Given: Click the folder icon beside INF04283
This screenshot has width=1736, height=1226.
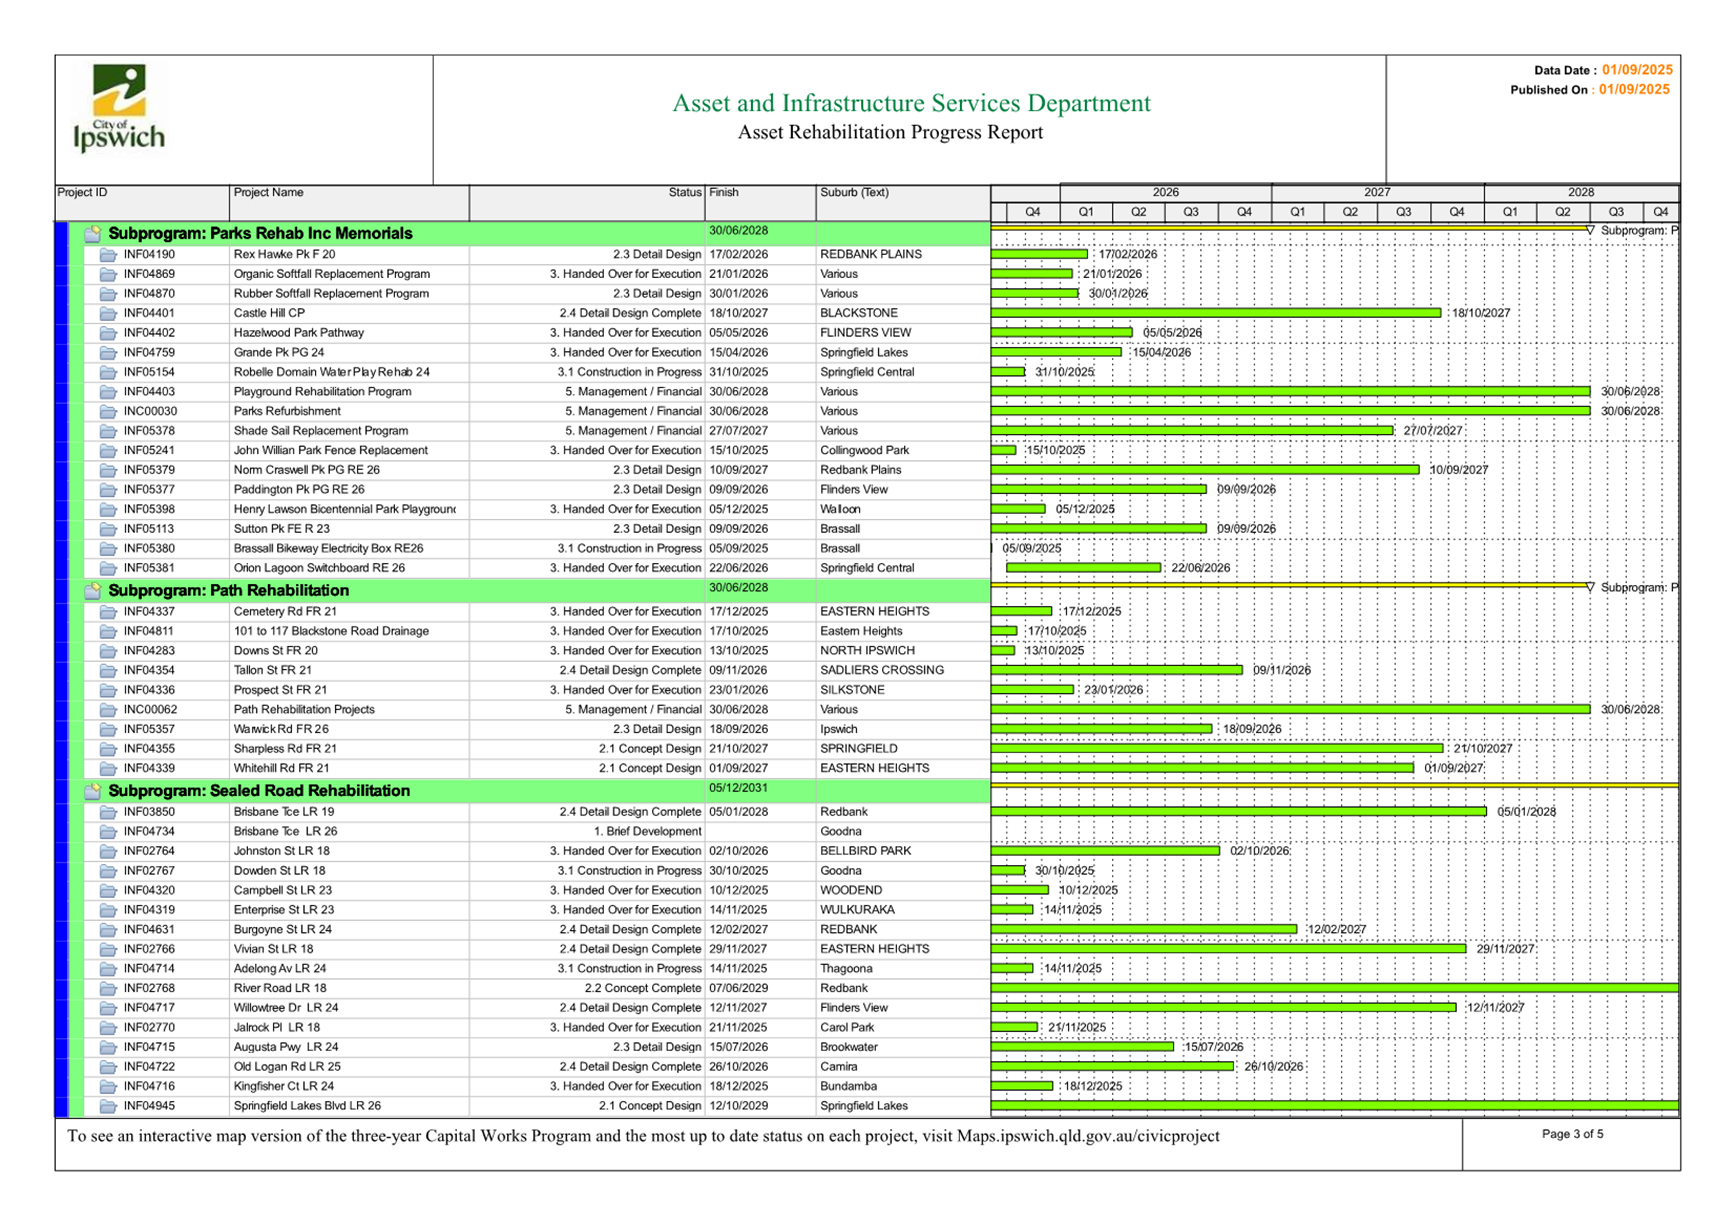Looking at the screenshot, I should [108, 650].
